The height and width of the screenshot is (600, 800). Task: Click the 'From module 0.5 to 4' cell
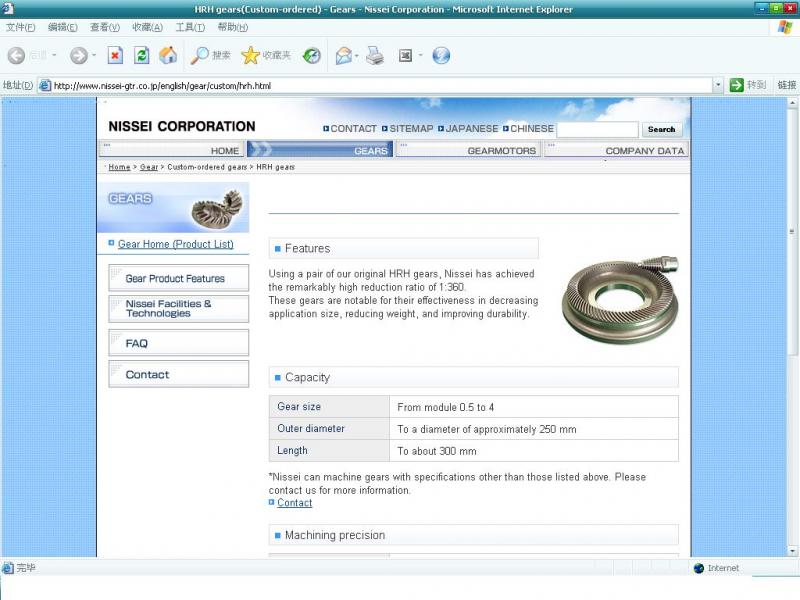[534, 407]
